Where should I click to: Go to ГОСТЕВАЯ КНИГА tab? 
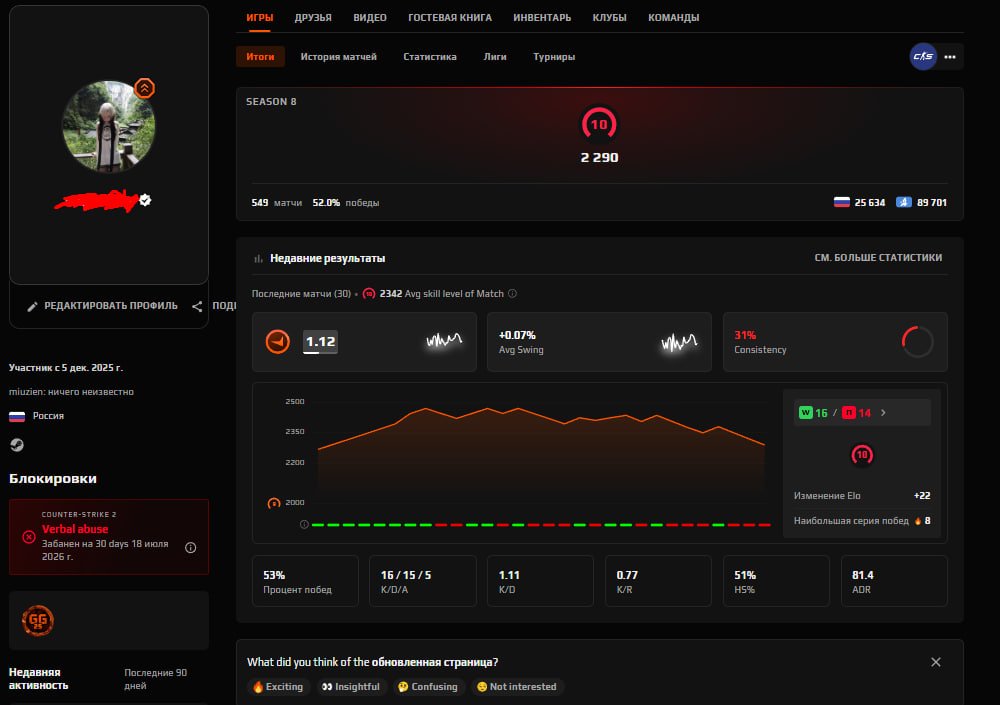(x=450, y=17)
